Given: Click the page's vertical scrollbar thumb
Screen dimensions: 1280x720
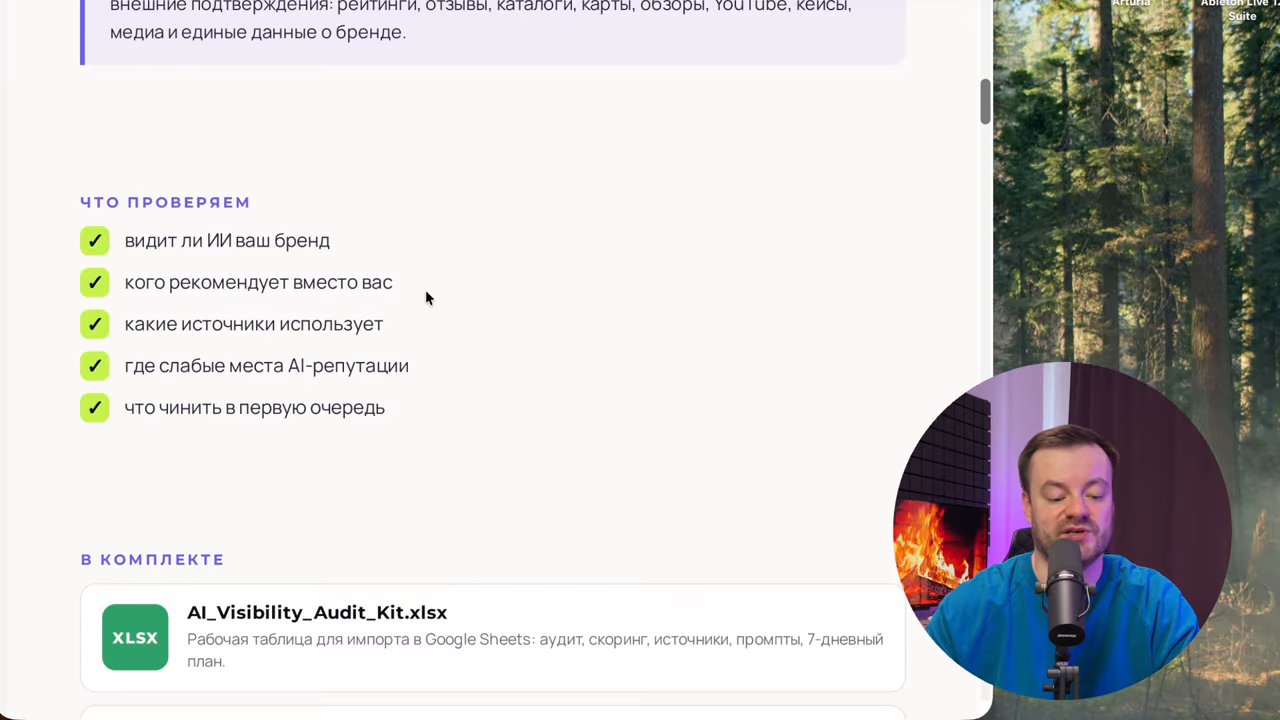Looking at the screenshot, I should (985, 102).
